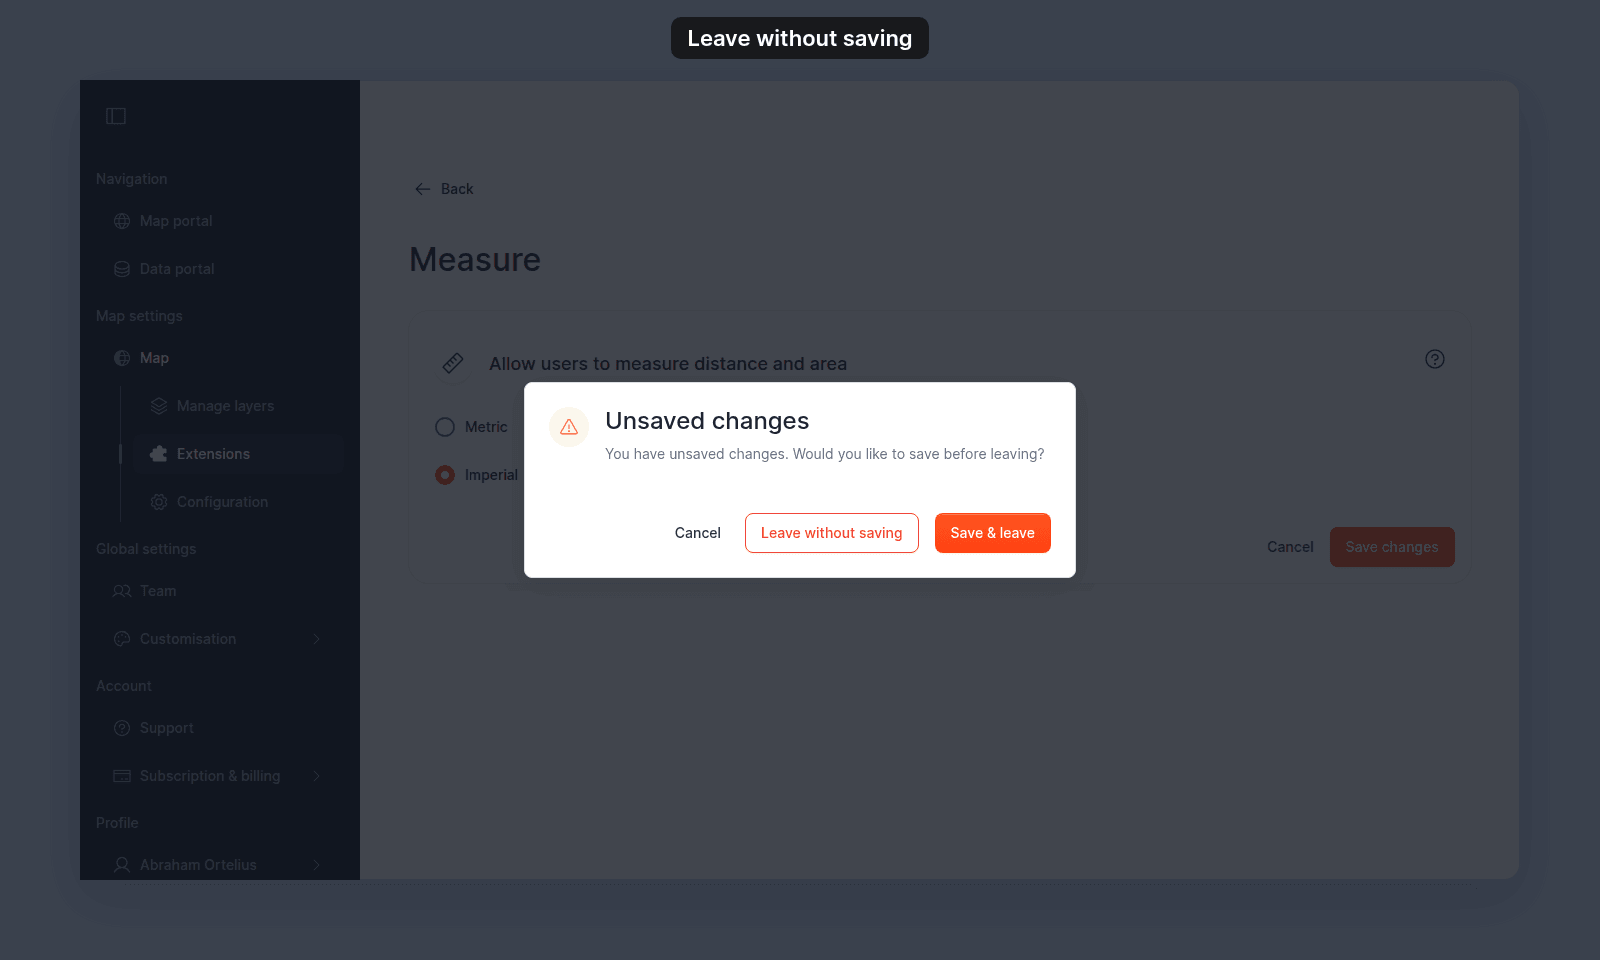Click the Manage layers stack icon
The image size is (1600, 960).
coord(159,406)
